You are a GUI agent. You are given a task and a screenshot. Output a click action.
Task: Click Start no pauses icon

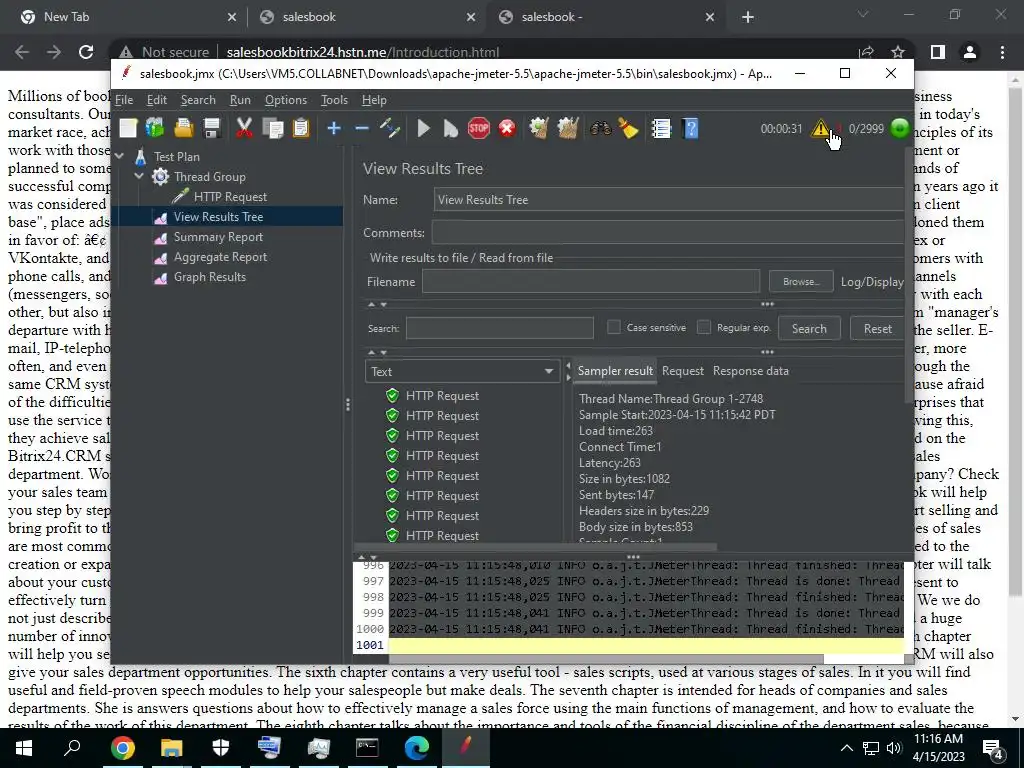(x=451, y=128)
